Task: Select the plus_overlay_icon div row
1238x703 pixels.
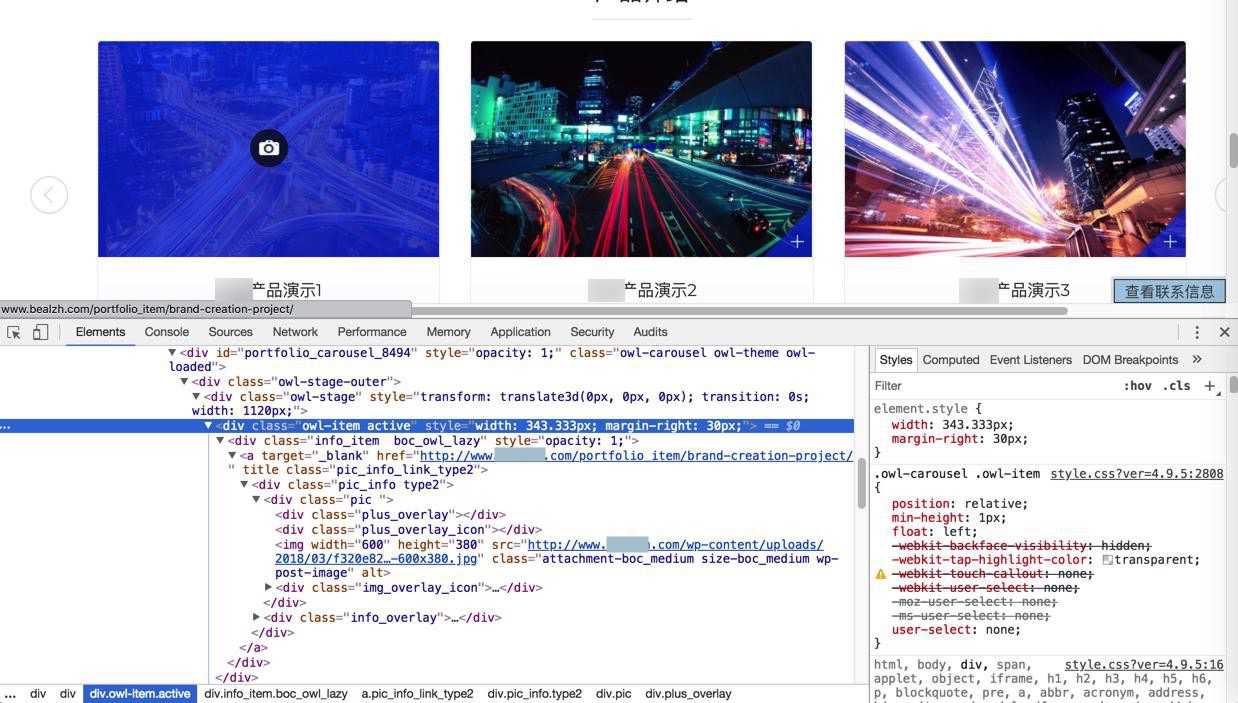Action: point(409,530)
